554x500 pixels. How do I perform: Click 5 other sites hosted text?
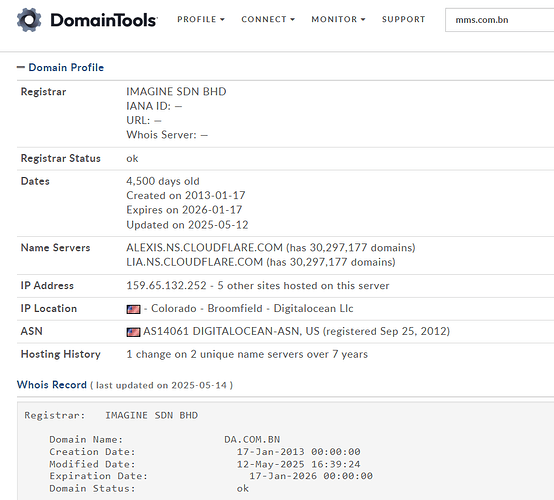tap(303, 286)
